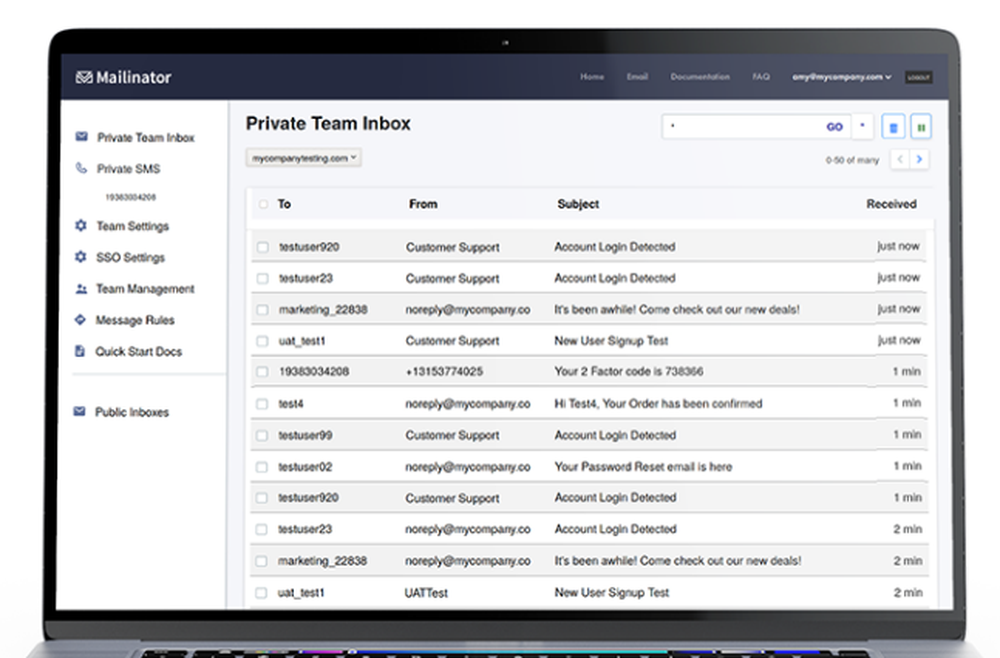Click the To column header
Viewport: 1000px width, 658px height.
point(284,204)
